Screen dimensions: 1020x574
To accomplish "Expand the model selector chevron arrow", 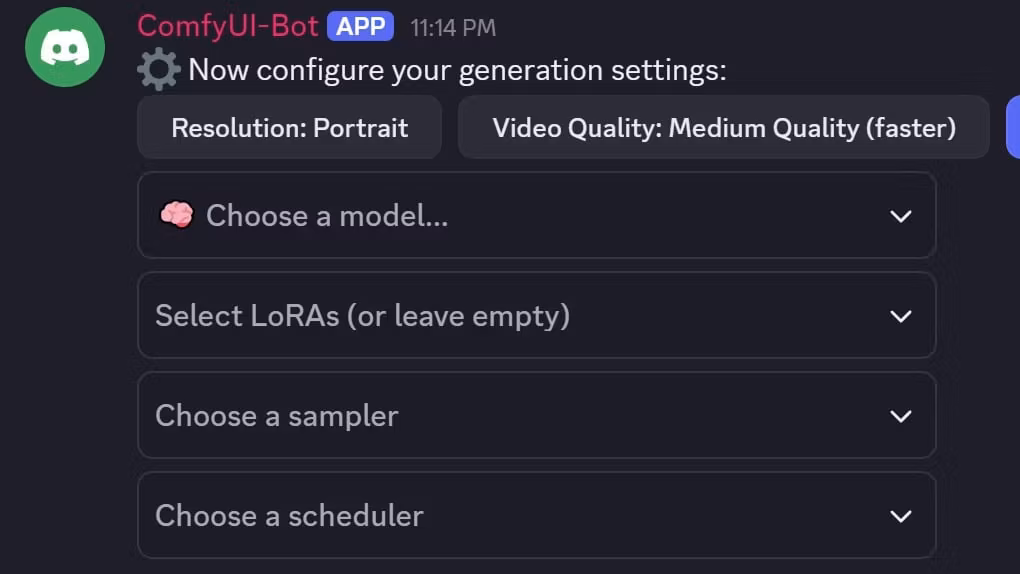I will pos(901,216).
